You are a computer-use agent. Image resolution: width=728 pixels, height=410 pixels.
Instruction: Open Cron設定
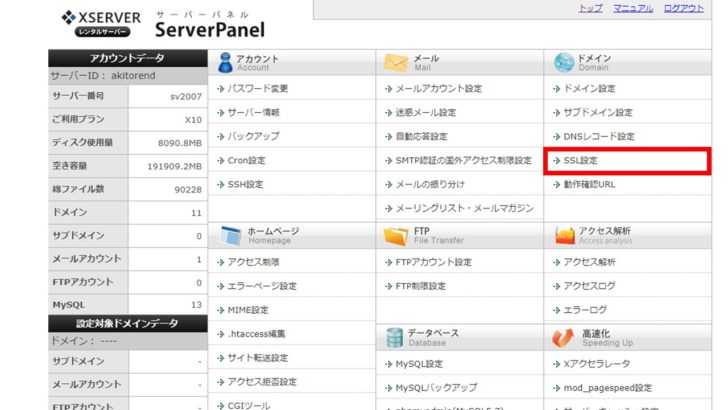246,160
